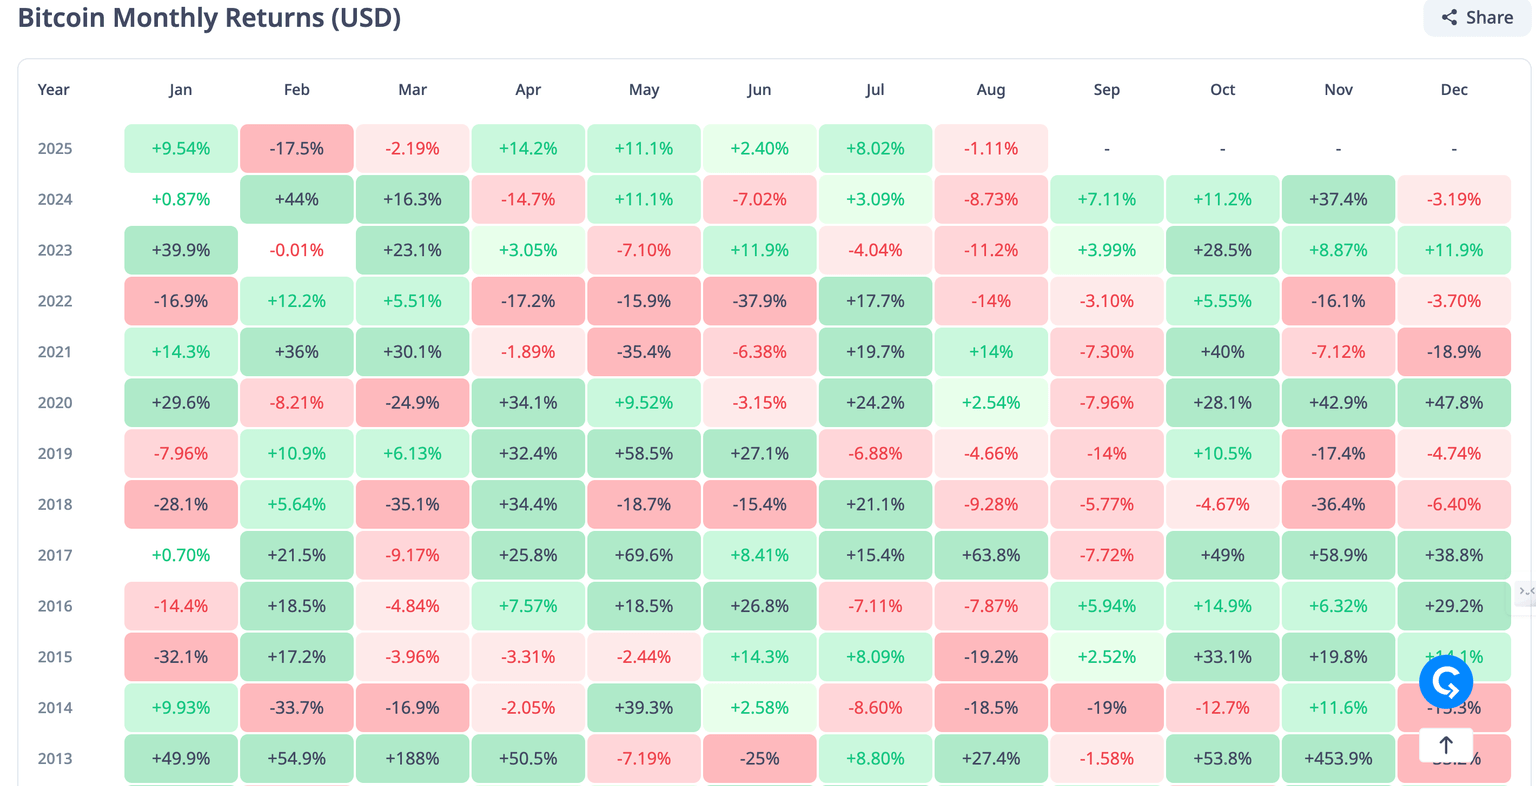The image size is (1536, 786).
Task: Click the blue circular arrow floating icon
Action: click(x=1445, y=682)
